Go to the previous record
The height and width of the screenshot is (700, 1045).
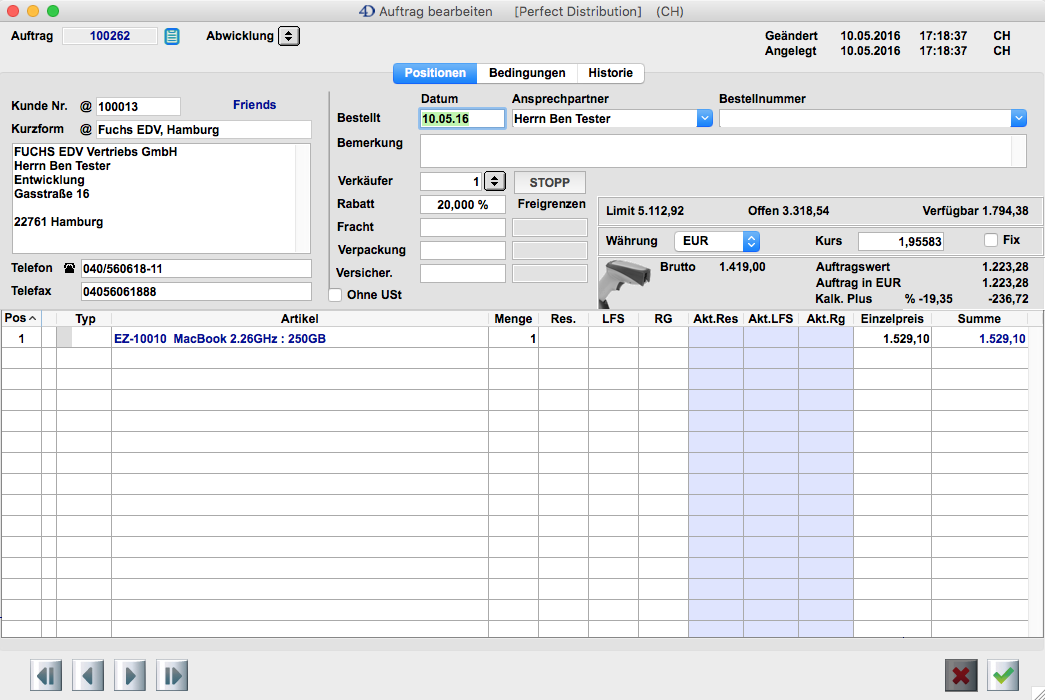(87, 675)
